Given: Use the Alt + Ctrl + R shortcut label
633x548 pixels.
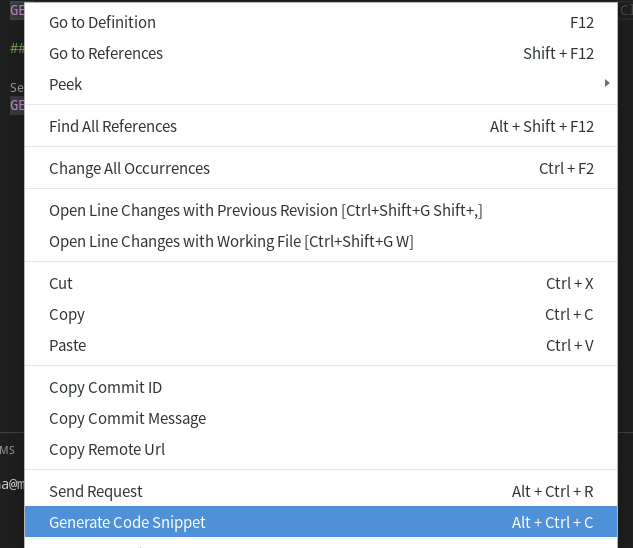Looking at the screenshot, I should (x=553, y=491).
